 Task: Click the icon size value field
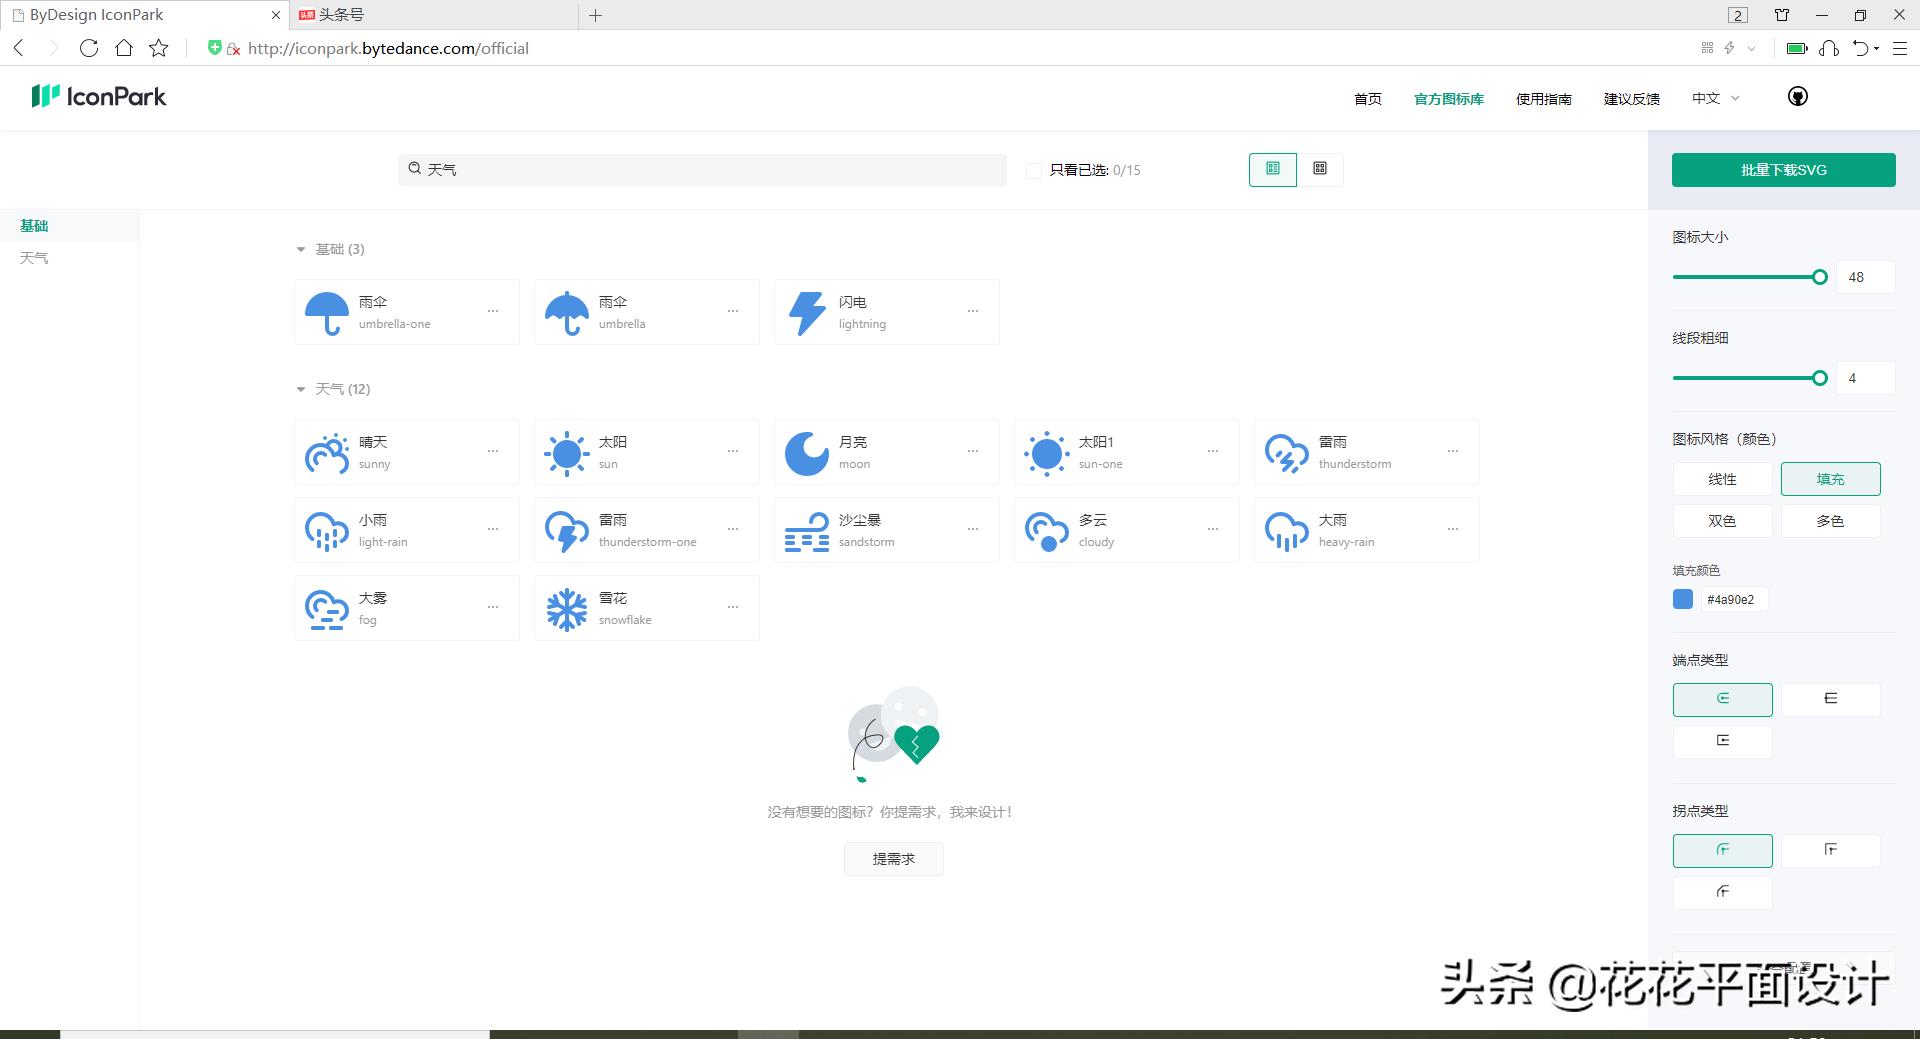[x=1865, y=277]
